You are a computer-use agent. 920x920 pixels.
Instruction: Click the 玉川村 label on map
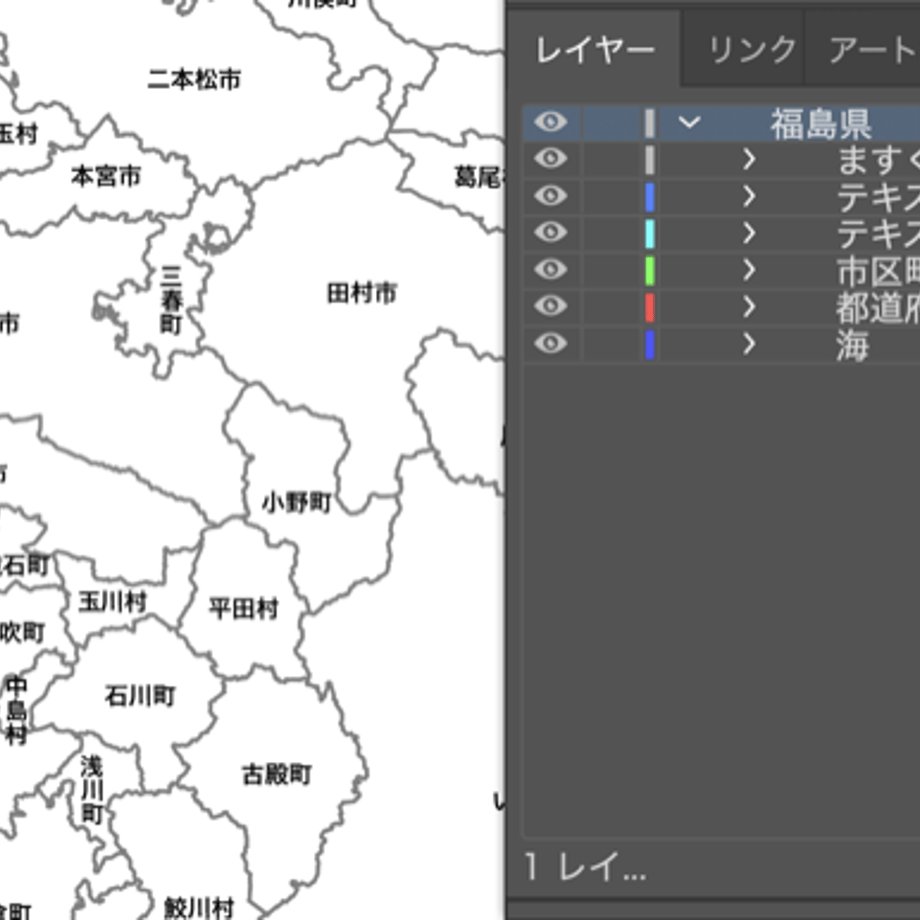tap(113, 601)
